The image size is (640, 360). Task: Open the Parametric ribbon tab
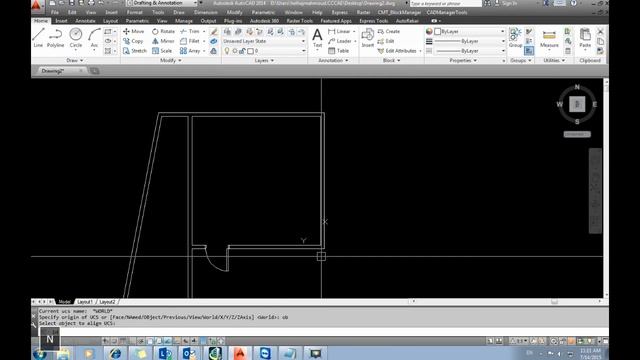[137, 21]
